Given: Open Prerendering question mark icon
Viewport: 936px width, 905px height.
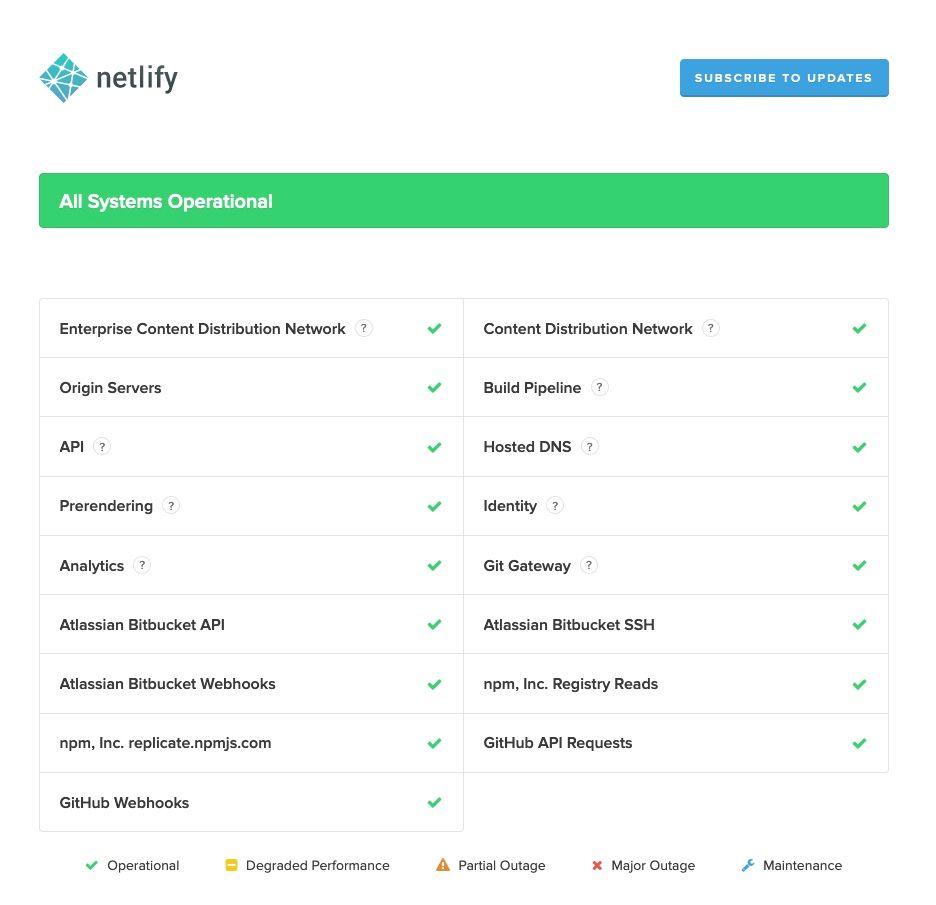Looking at the screenshot, I should (171, 506).
